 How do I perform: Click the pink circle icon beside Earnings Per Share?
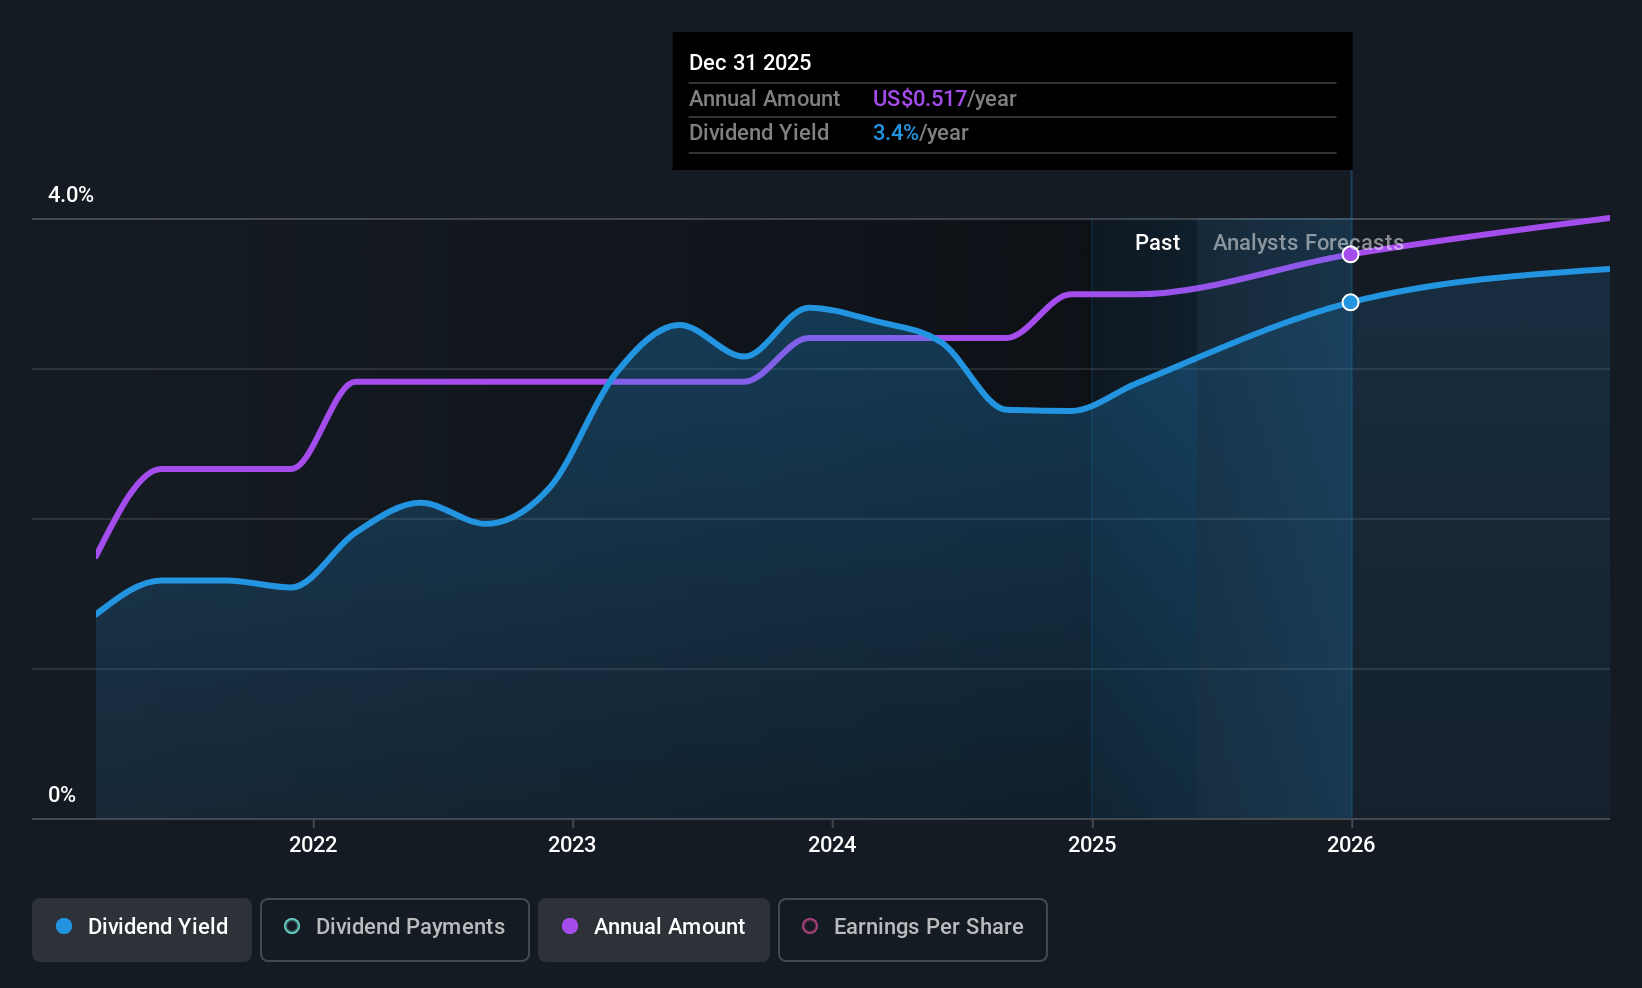point(810,926)
